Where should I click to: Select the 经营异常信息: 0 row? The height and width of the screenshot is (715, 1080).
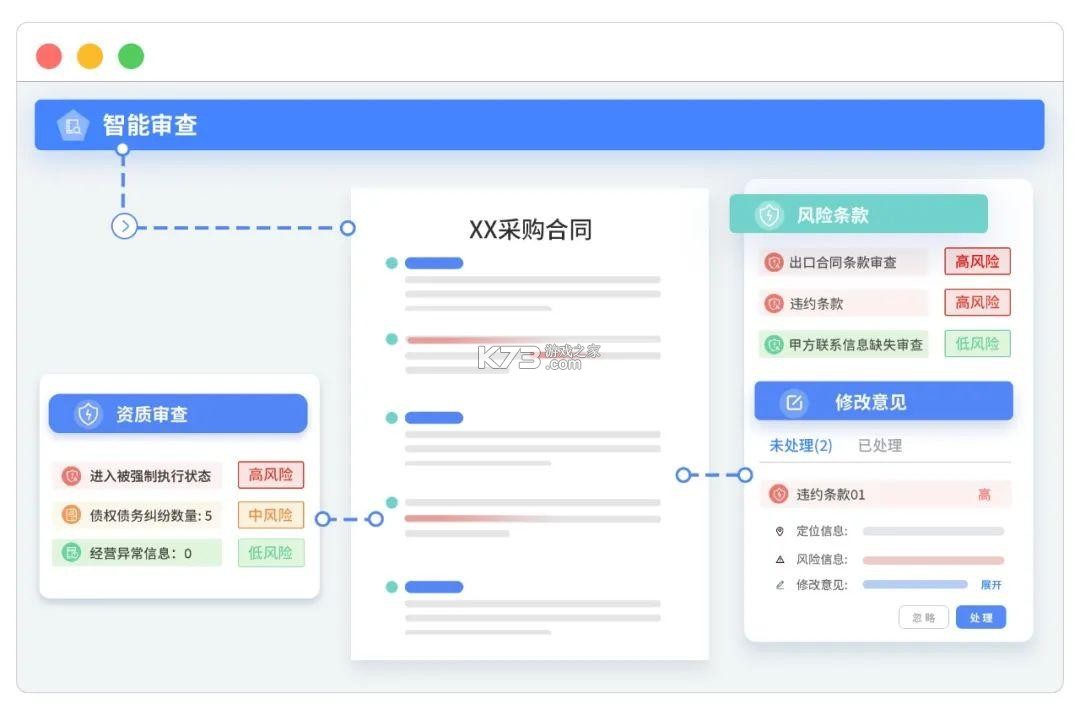coord(137,553)
